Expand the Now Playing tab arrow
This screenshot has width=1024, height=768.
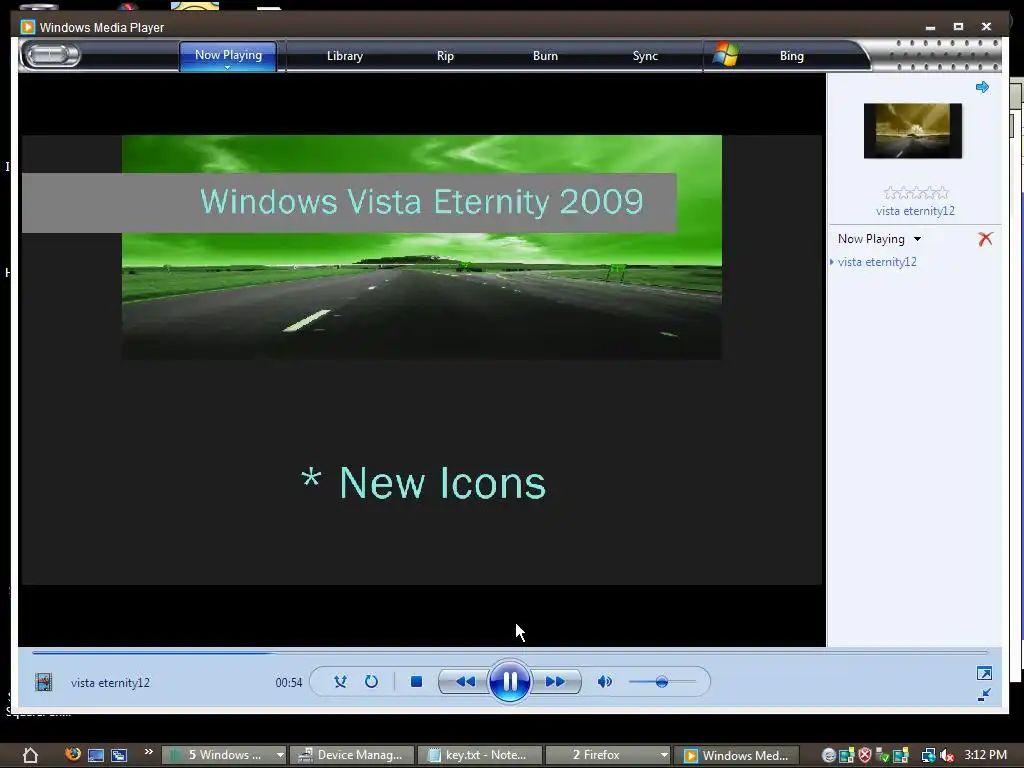click(x=228, y=67)
